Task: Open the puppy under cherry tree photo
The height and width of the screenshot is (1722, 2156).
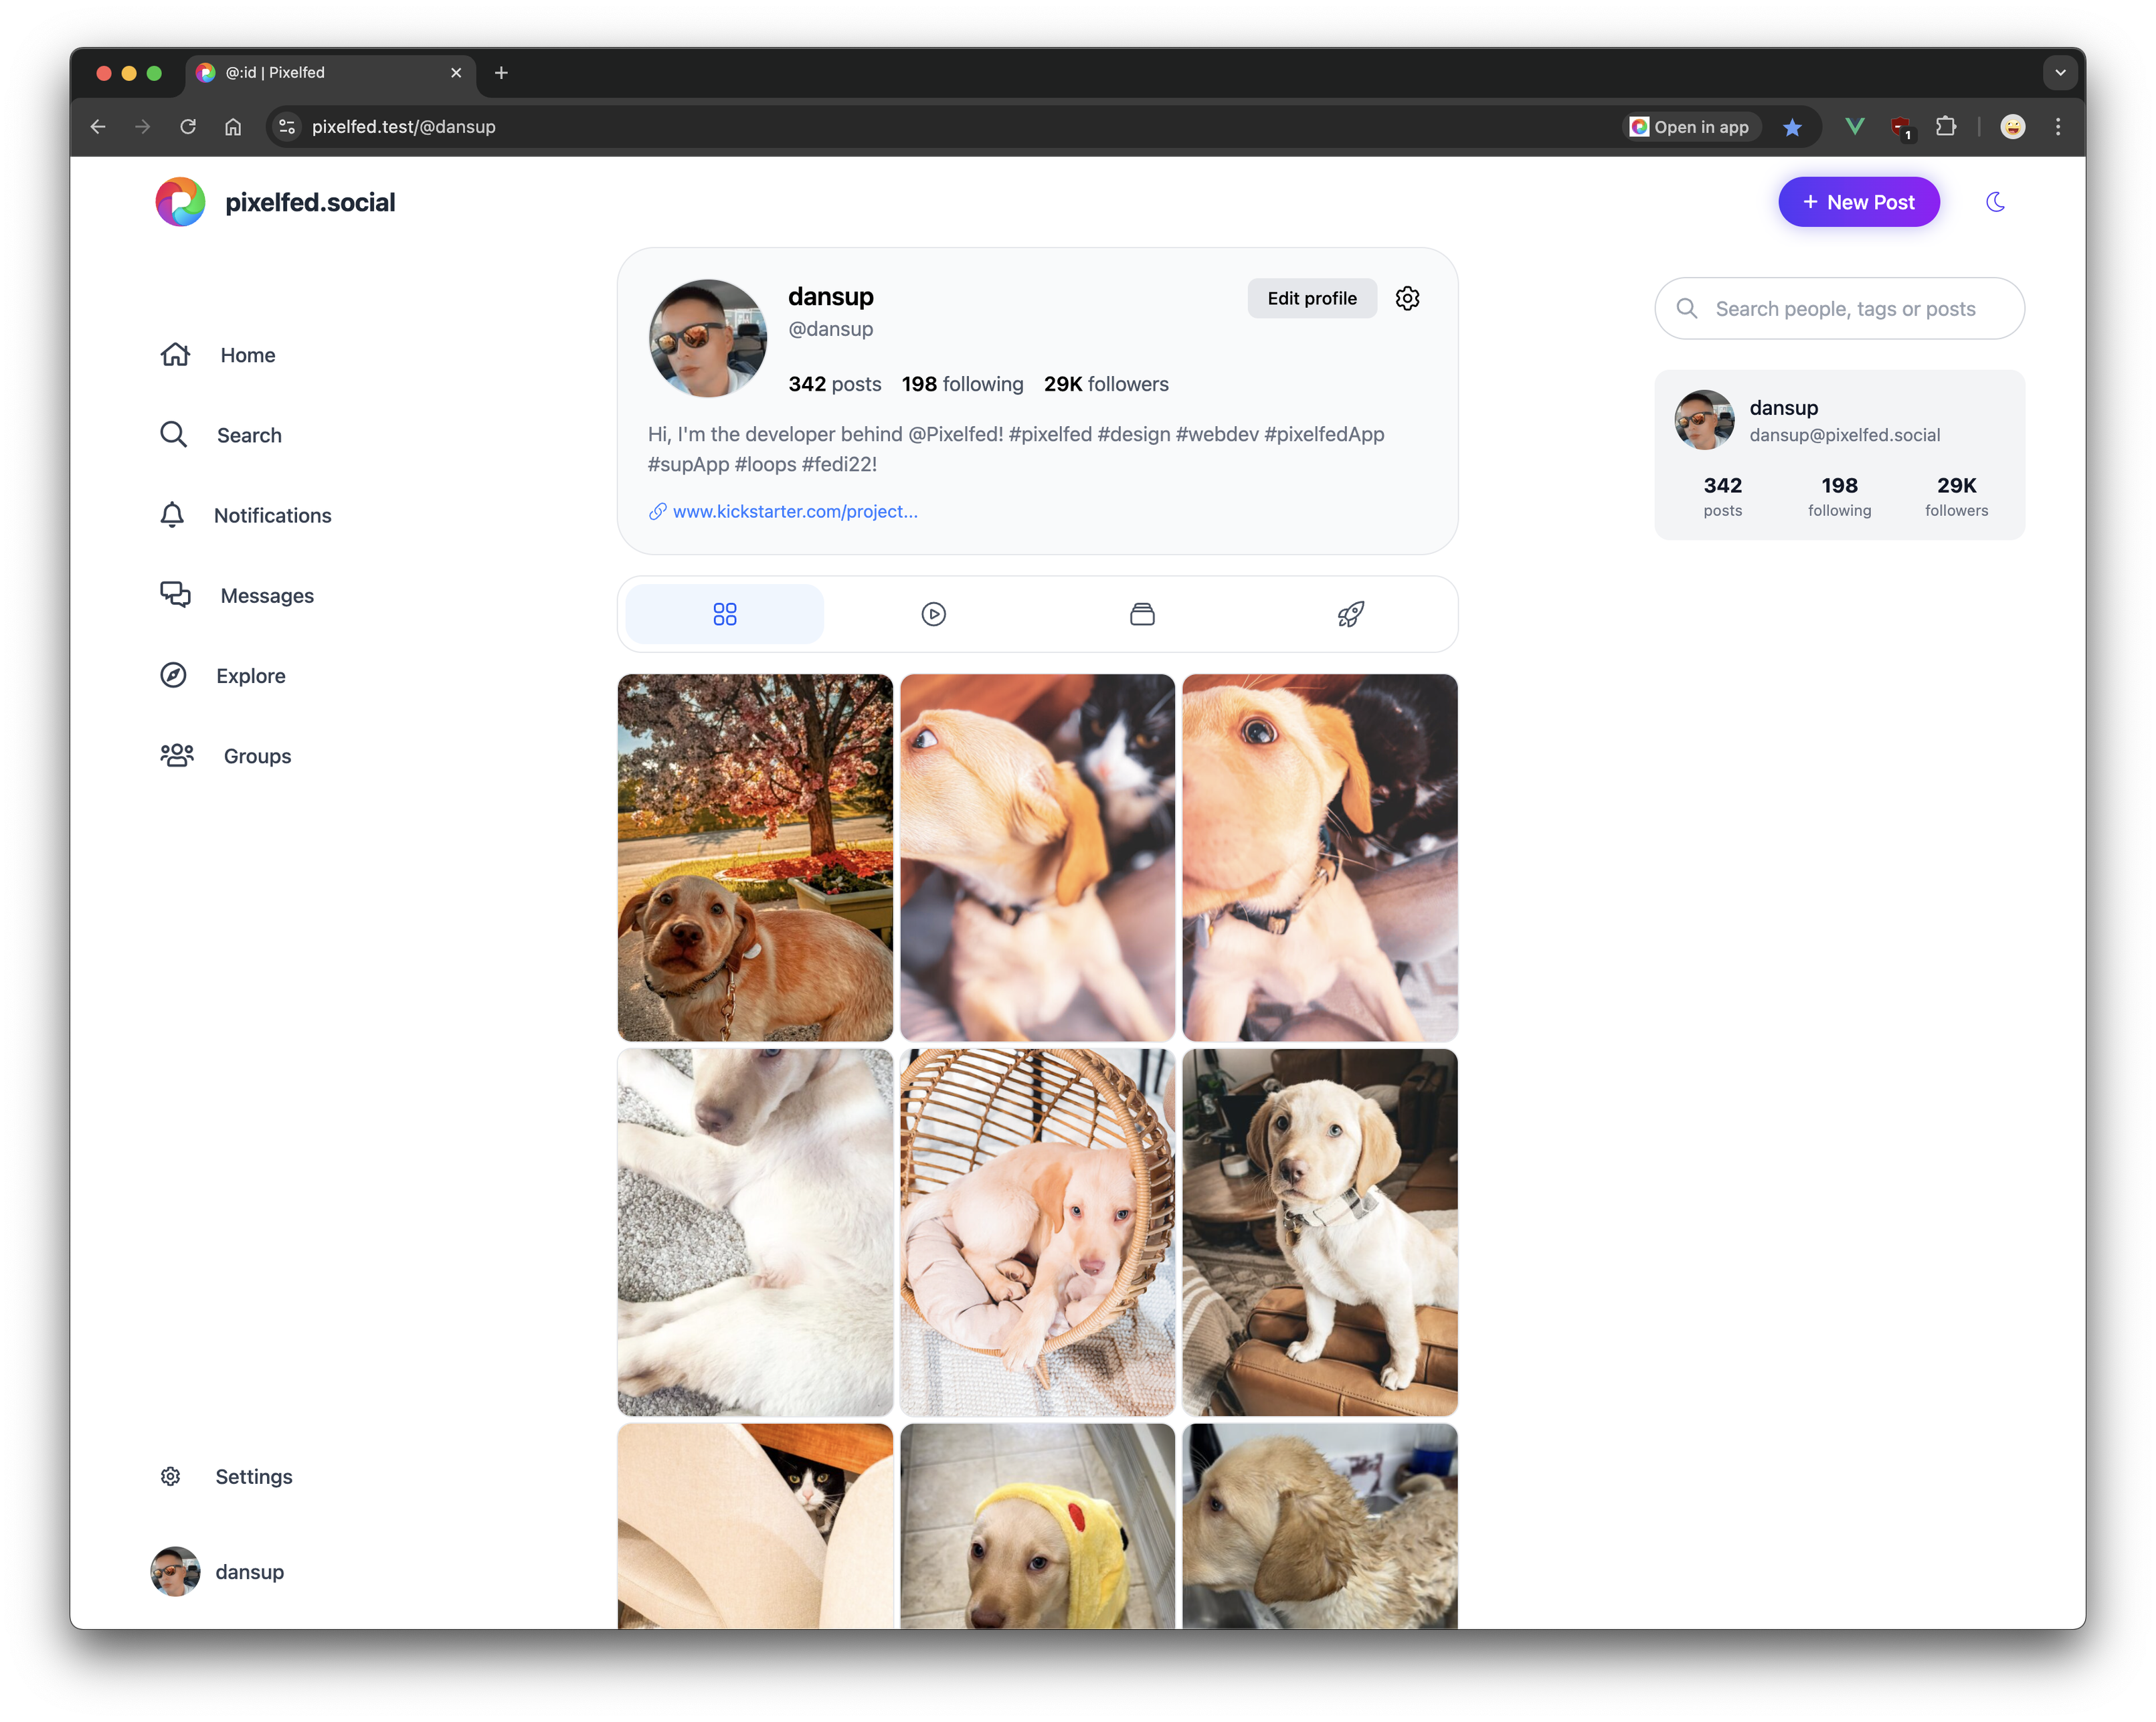Action: coord(755,857)
